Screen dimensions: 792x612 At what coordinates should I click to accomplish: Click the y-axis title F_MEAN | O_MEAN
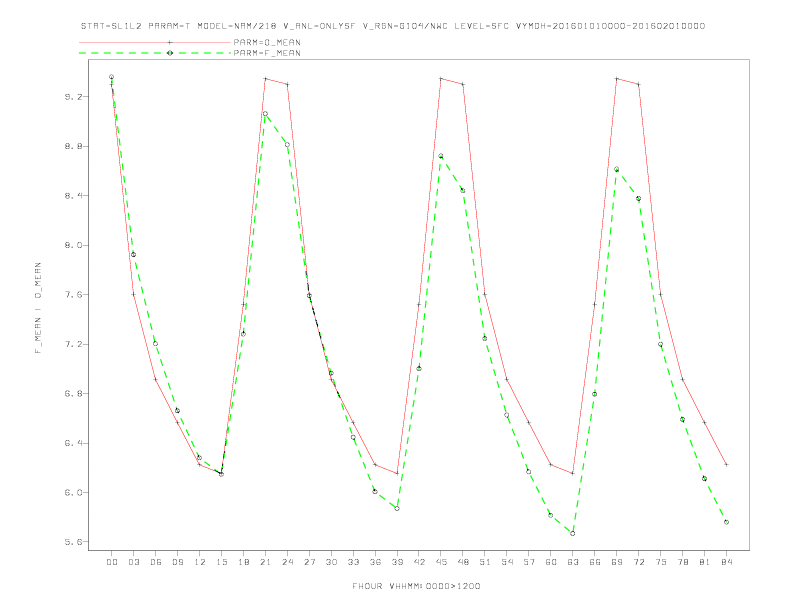(x=38, y=308)
